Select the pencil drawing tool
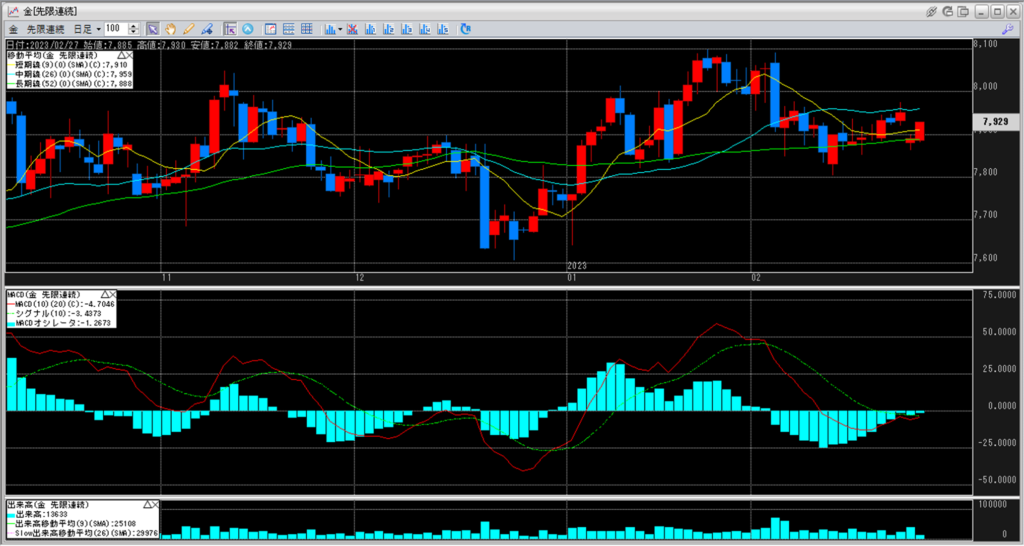This screenshot has height=546, width=1024. pos(188,29)
